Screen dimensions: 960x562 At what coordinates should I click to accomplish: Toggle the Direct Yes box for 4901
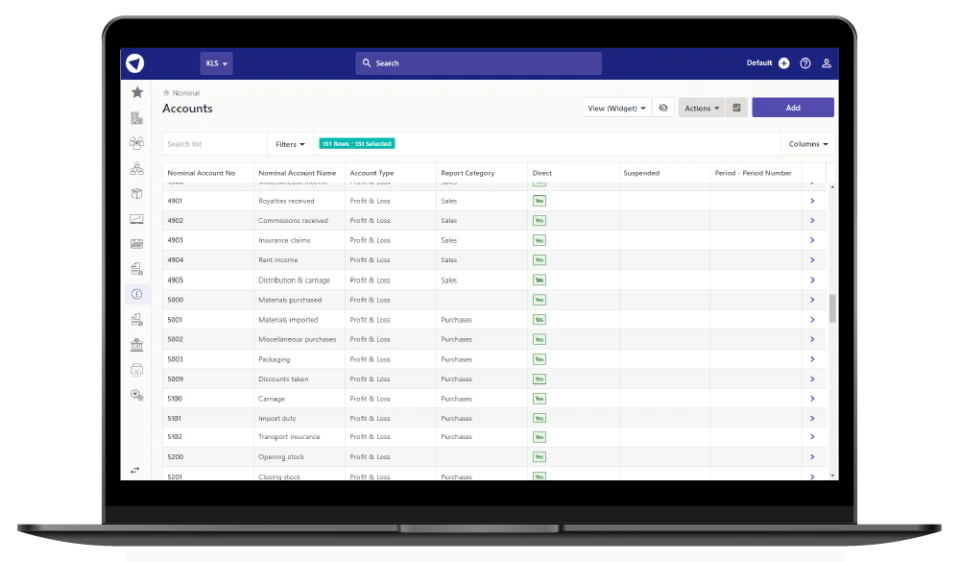pyautogui.click(x=539, y=201)
